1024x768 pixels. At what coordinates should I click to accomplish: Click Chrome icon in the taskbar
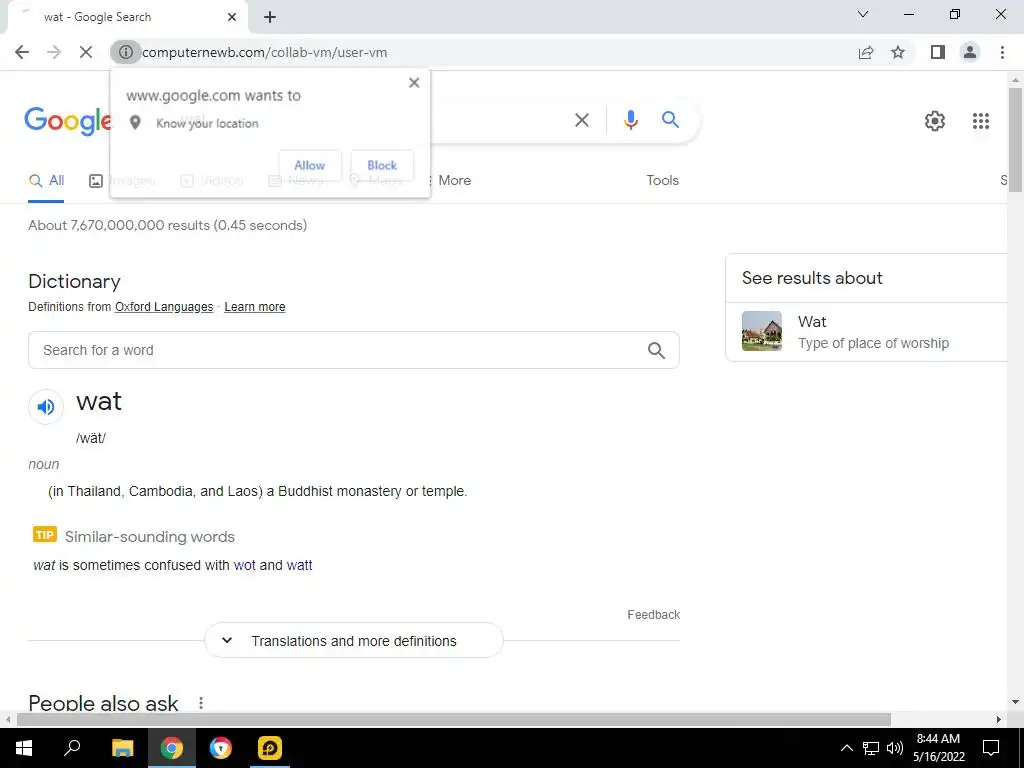click(x=171, y=748)
